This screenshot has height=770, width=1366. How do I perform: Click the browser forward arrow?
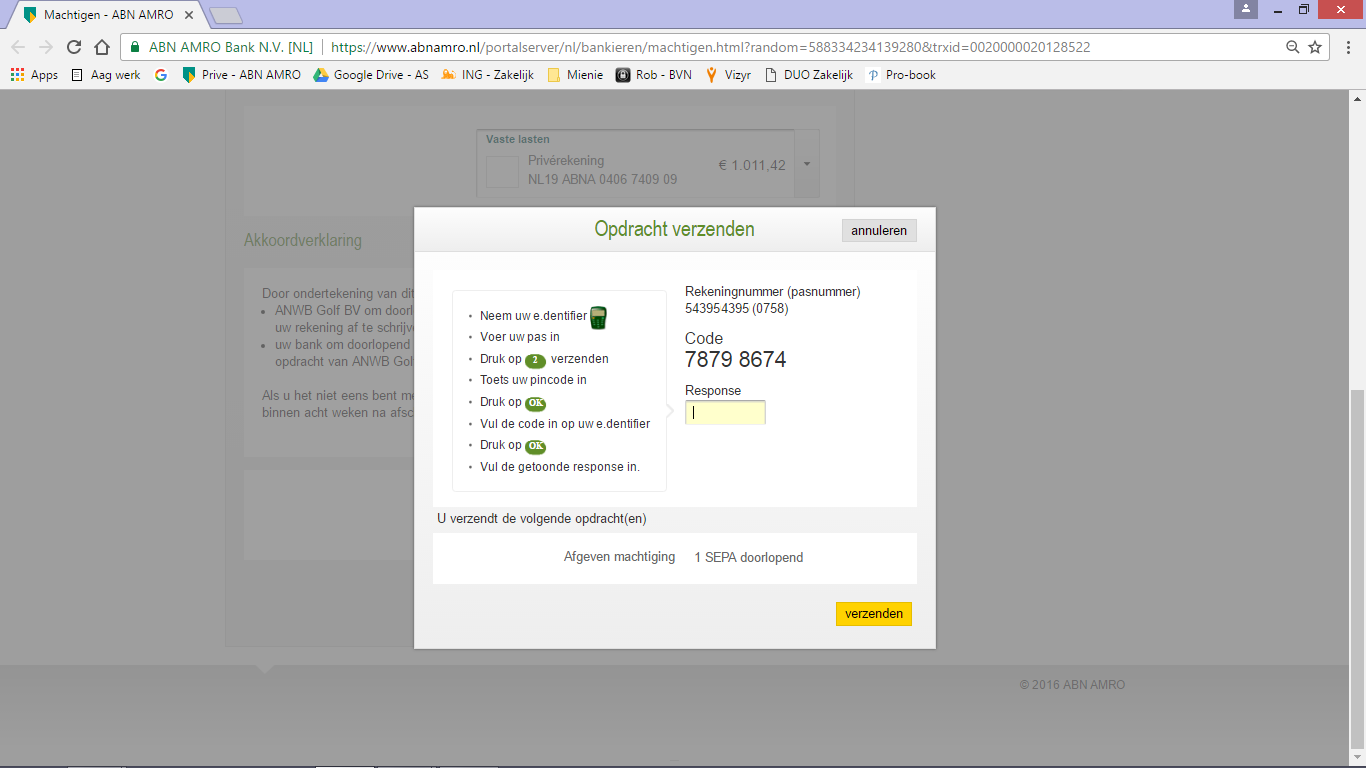click(46, 47)
